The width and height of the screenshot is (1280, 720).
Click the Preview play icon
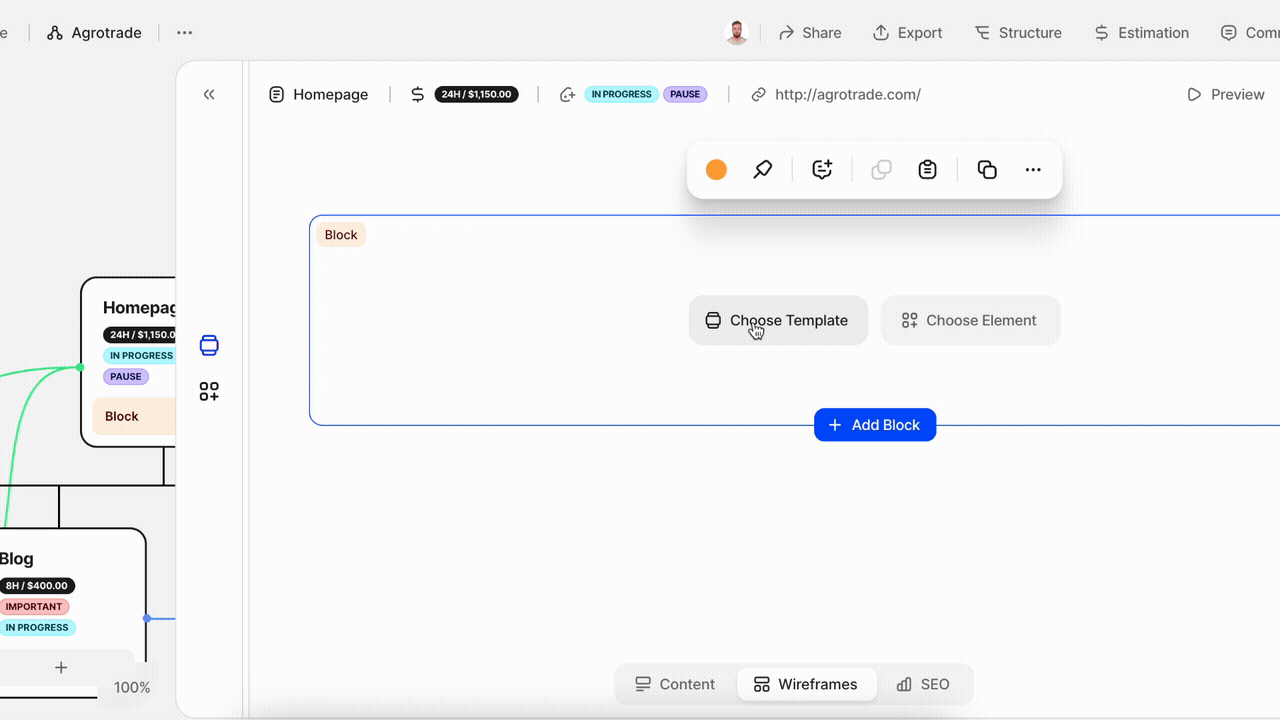(1194, 94)
